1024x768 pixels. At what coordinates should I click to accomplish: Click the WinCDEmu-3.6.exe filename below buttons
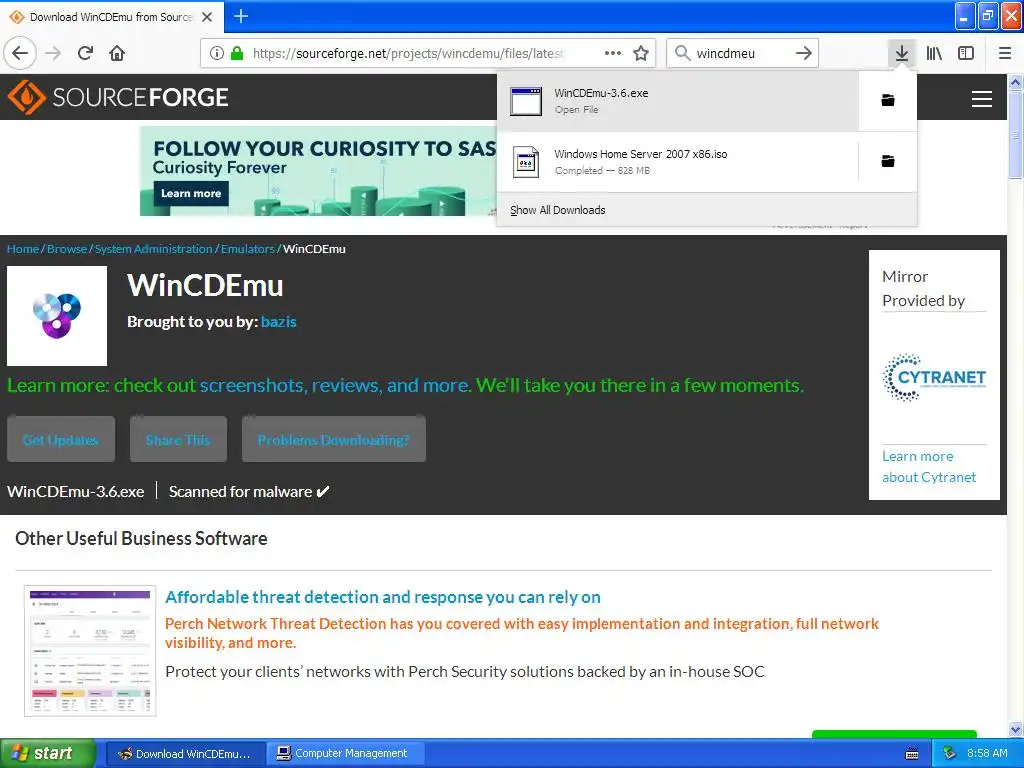point(76,492)
